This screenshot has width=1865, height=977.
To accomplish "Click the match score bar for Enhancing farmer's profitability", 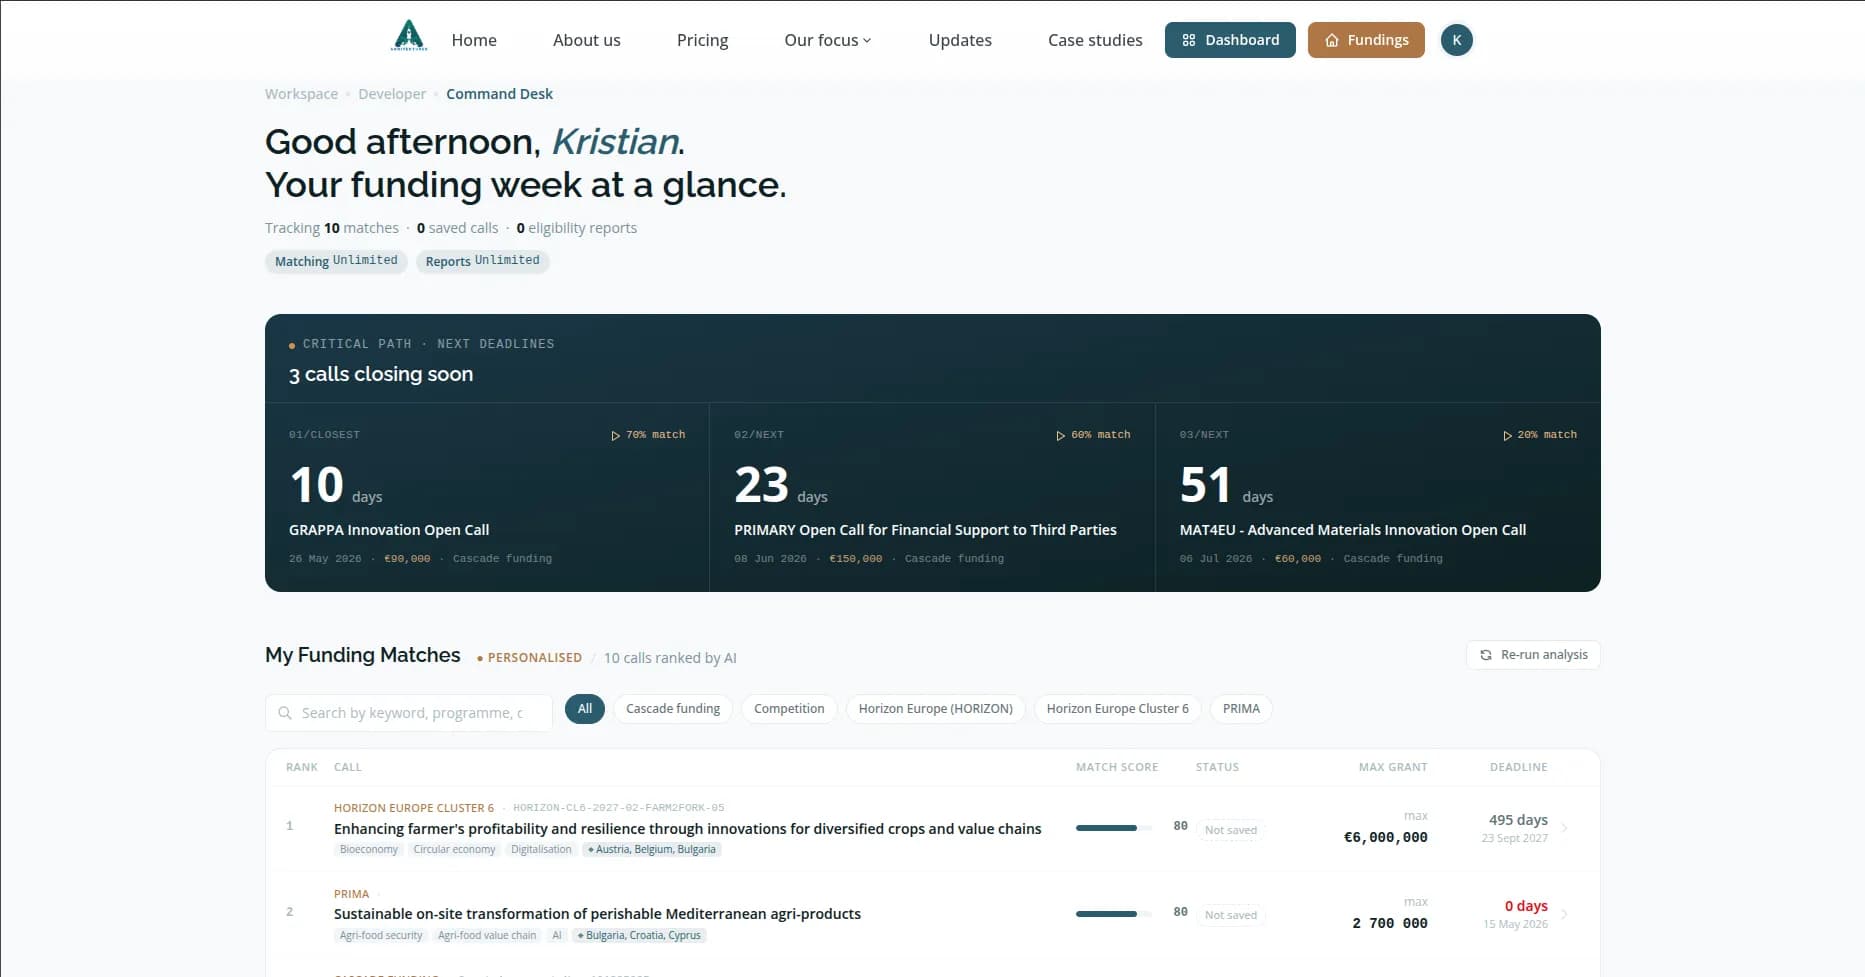I will (1114, 828).
